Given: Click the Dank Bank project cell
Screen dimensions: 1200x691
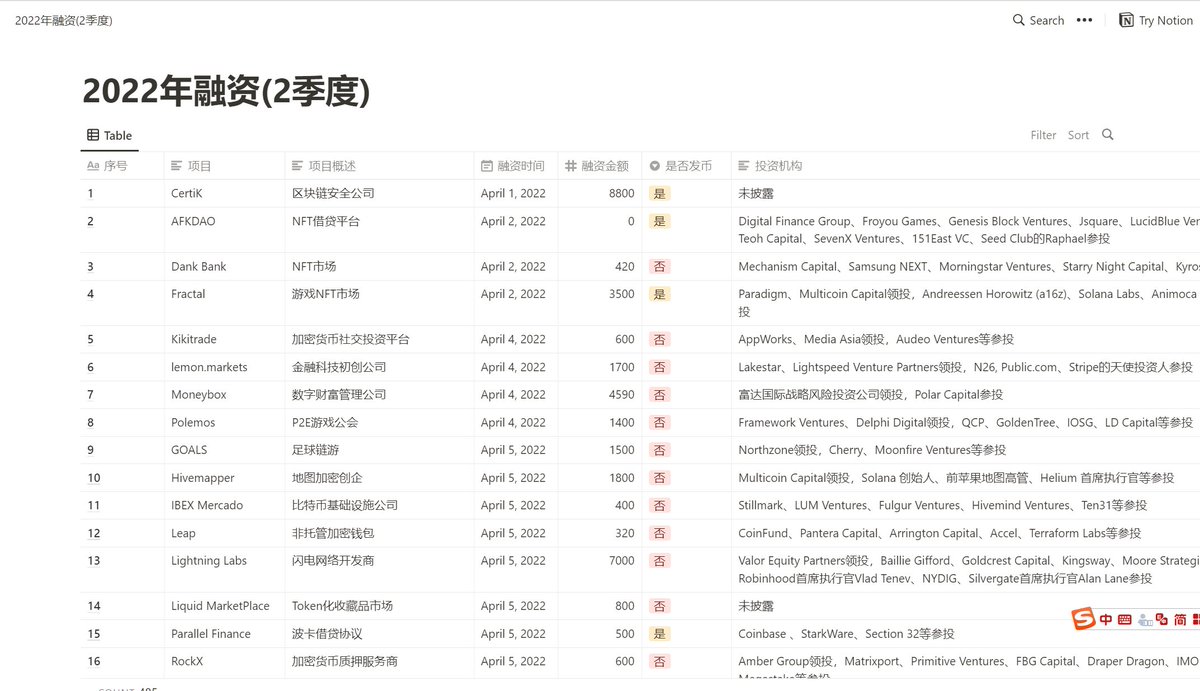Looking at the screenshot, I should [x=224, y=266].
